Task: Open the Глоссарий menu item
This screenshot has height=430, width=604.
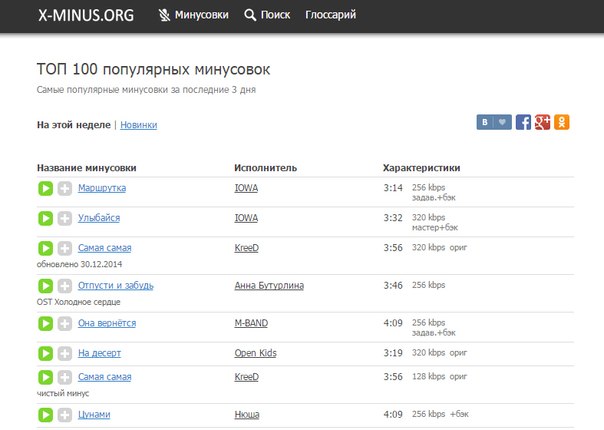Action: coord(331,15)
